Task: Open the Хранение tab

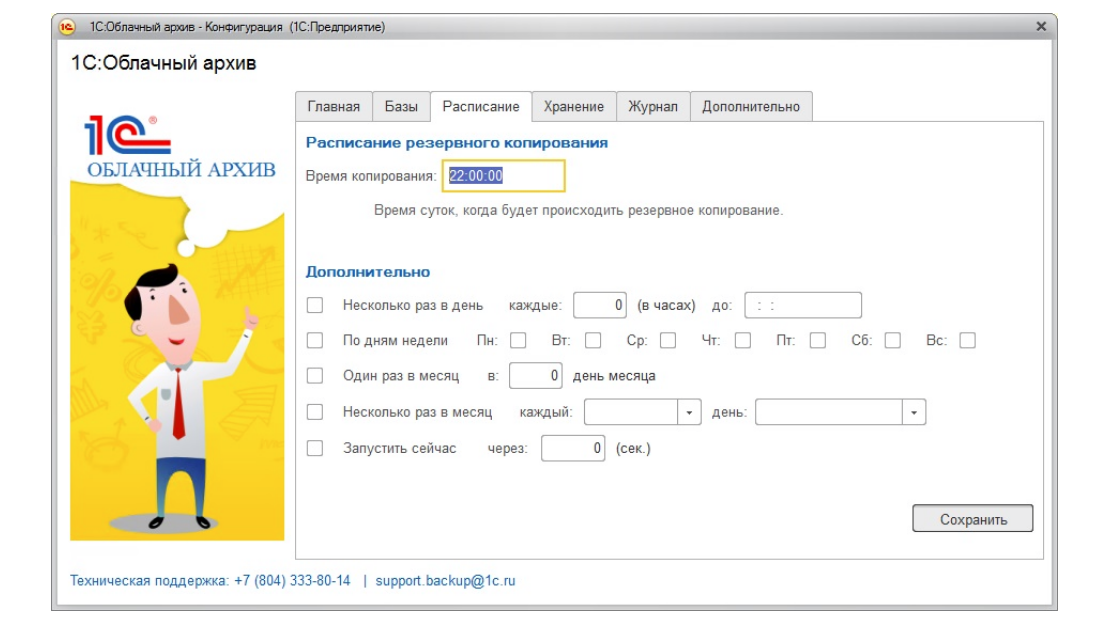Action: tap(574, 107)
